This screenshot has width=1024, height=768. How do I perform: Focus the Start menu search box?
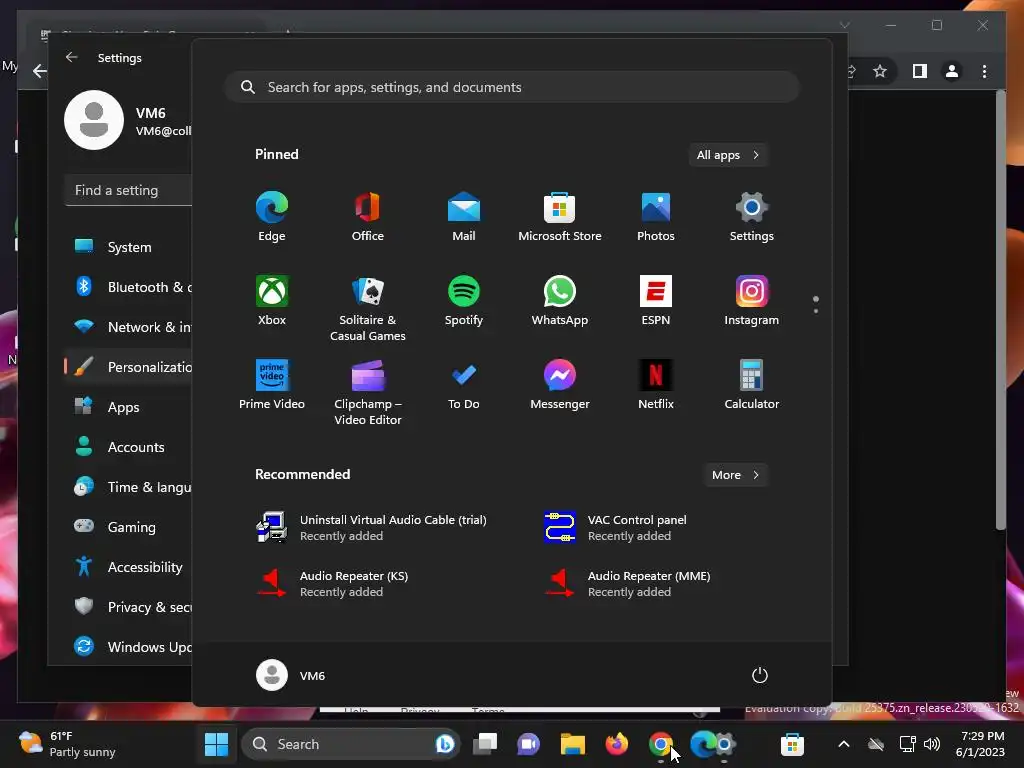click(x=512, y=87)
